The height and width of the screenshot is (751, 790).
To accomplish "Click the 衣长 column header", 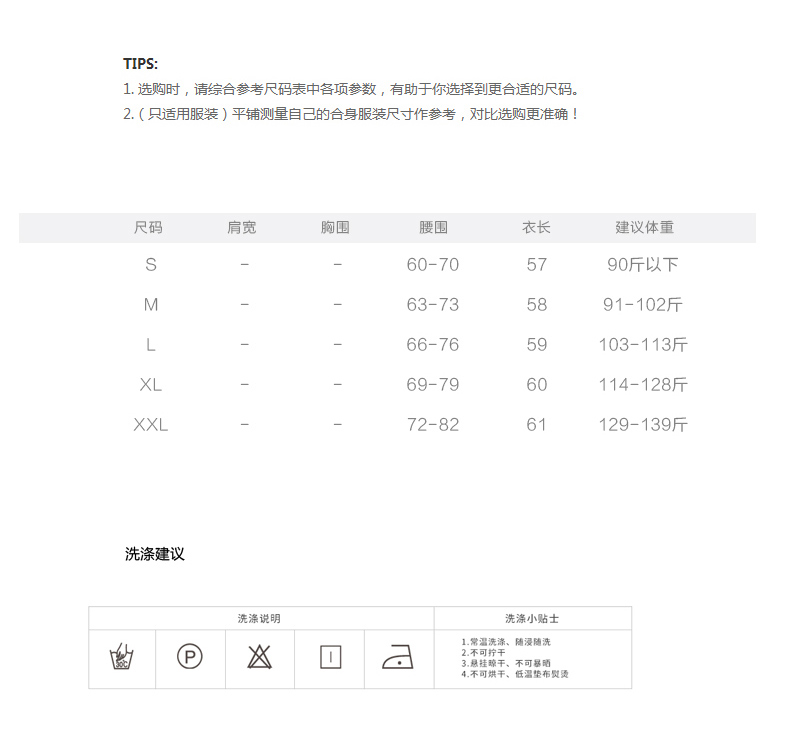I will (536, 228).
